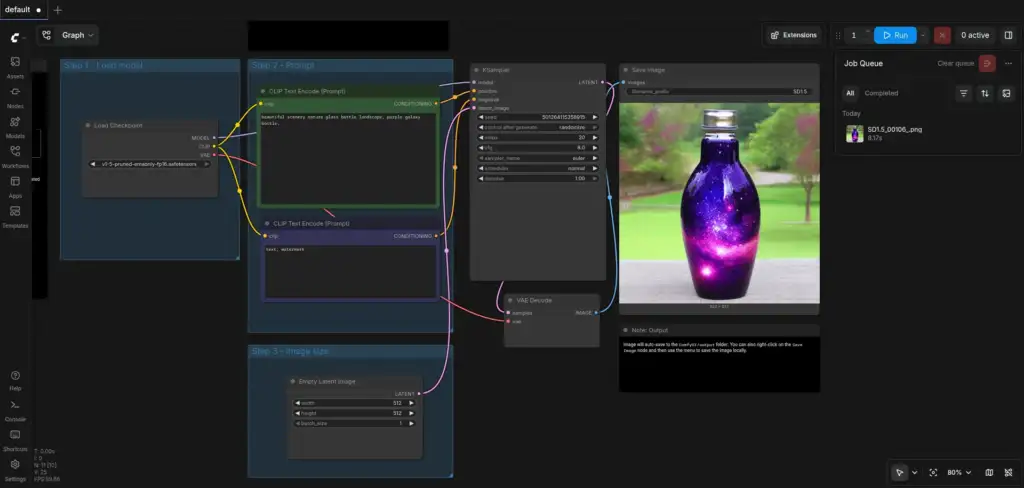The height and width of the screenshot is (488, 1024).
Task: Open the Extensions manager
Action: pos(793,35)
